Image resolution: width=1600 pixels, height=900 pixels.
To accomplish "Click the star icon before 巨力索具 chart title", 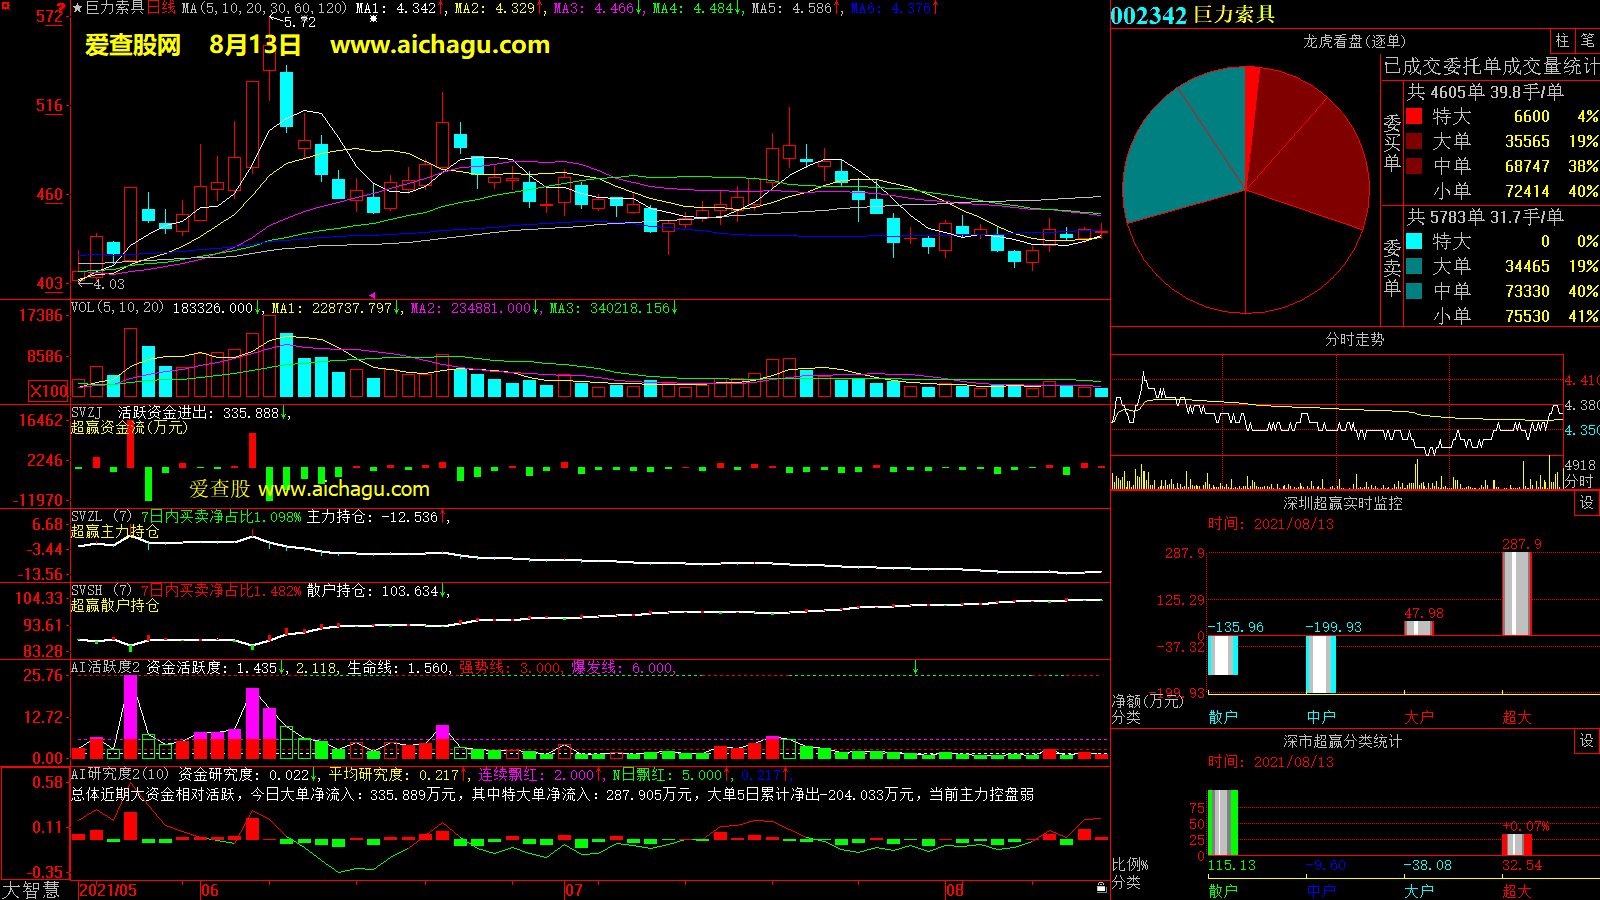I will coord(78,8).
